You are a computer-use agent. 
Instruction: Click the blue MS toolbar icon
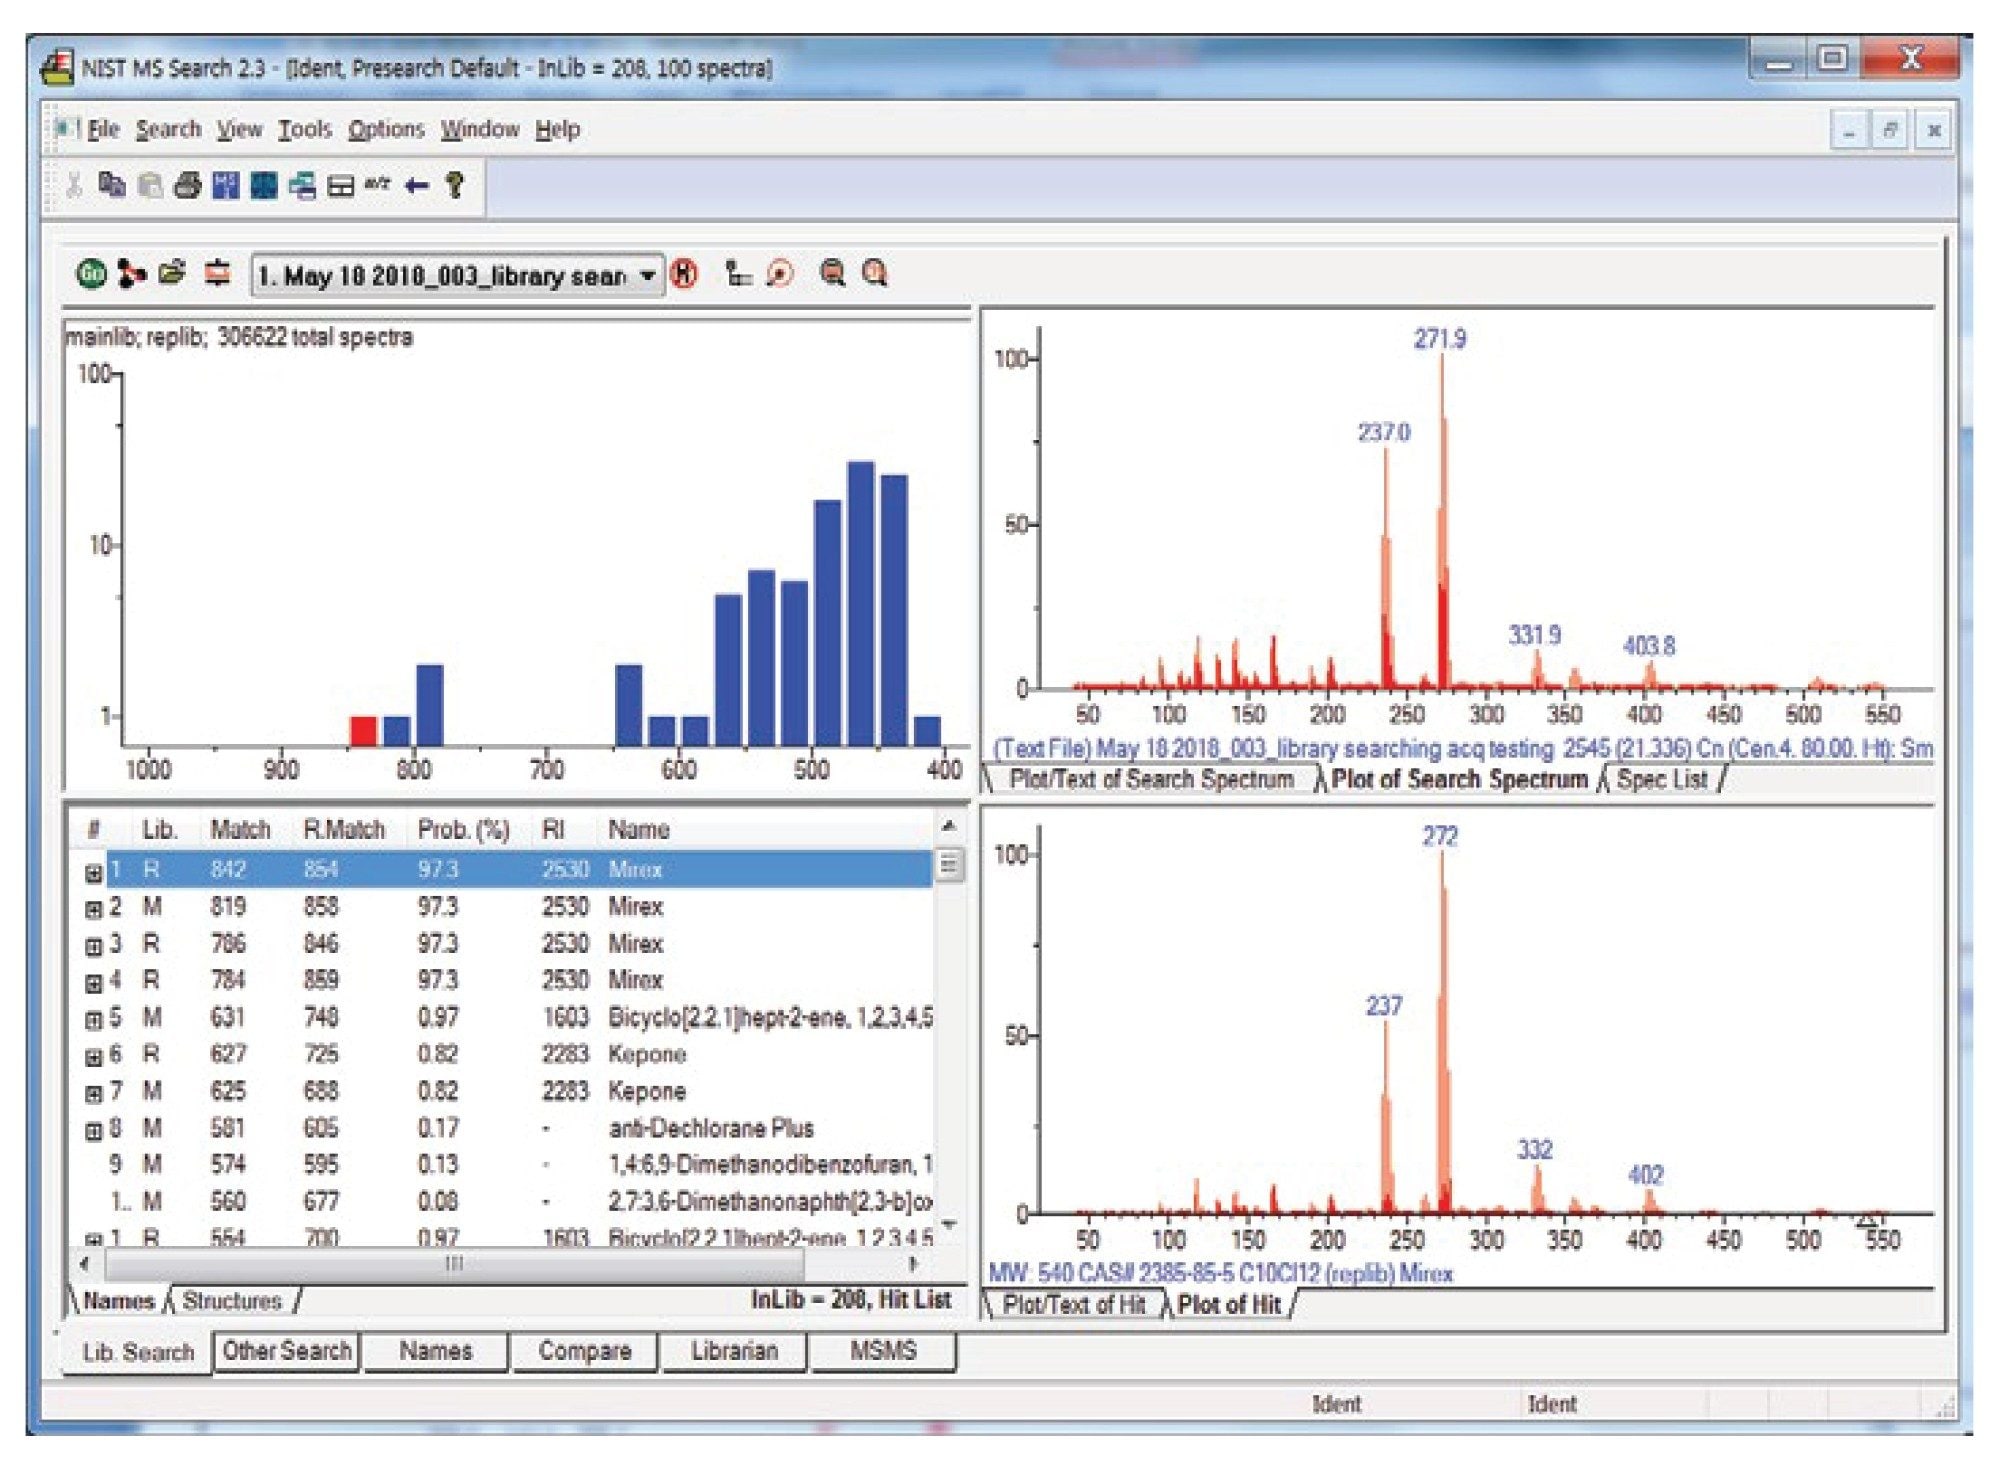[x=226, y=185]
